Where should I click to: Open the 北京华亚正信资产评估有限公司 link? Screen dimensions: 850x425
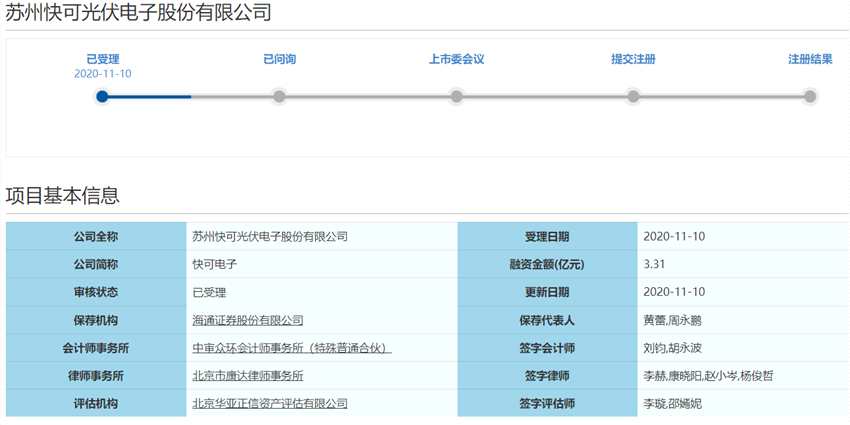(x=270, y=403)
